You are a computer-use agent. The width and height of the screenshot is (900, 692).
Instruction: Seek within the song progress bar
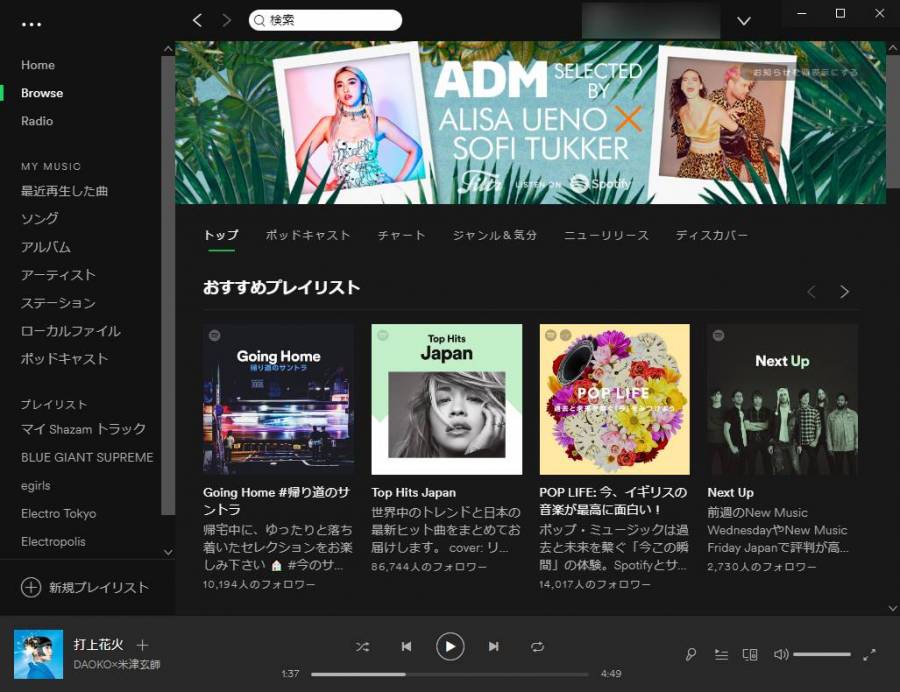pyautogui.click(x=450, y=674)
